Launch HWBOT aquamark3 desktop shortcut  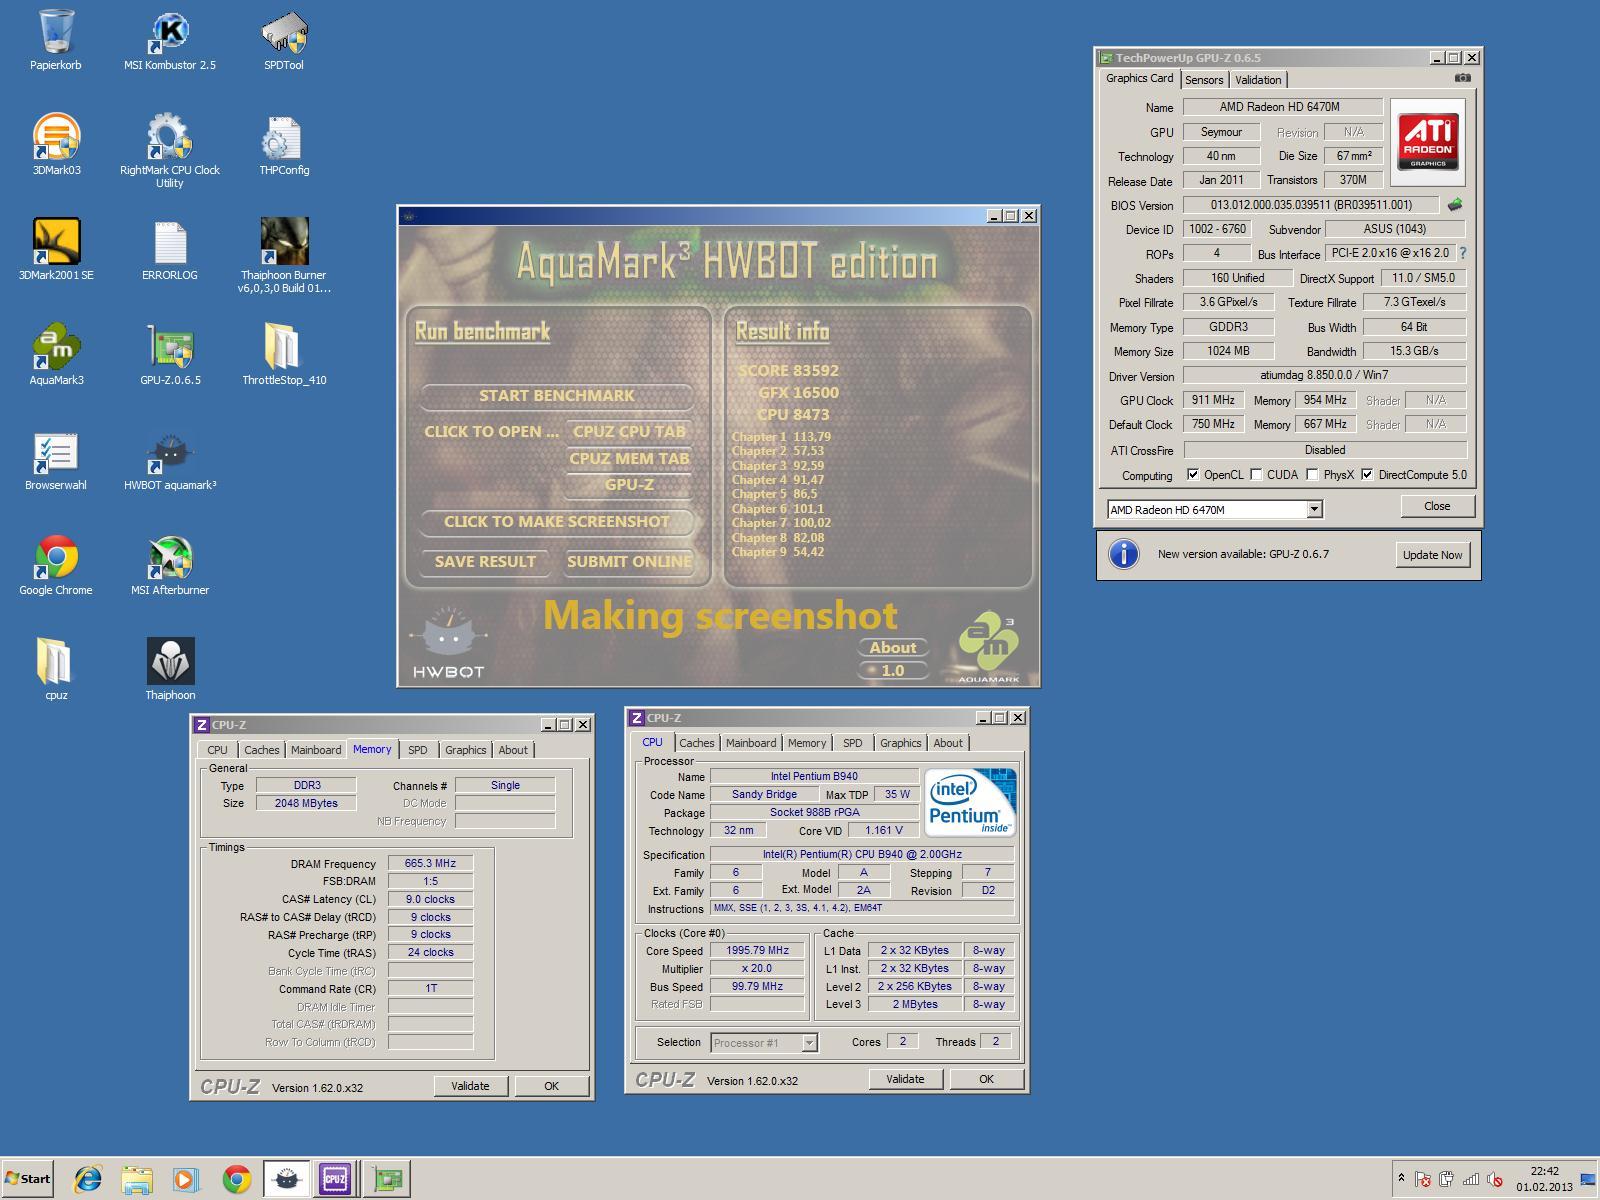170,460
